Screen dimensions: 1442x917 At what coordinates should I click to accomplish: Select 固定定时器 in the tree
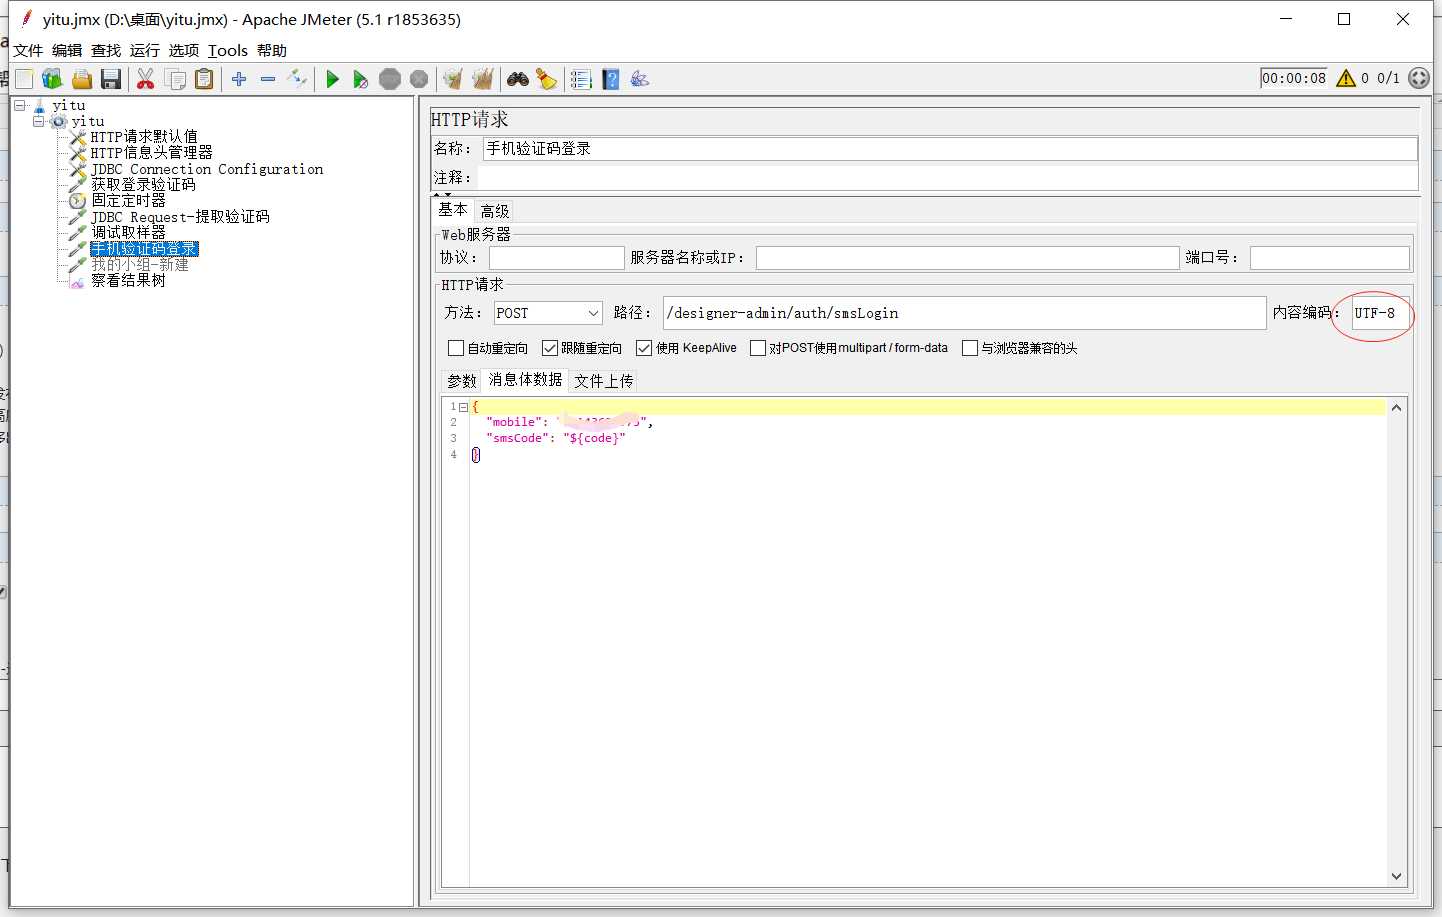pos(129,201)
